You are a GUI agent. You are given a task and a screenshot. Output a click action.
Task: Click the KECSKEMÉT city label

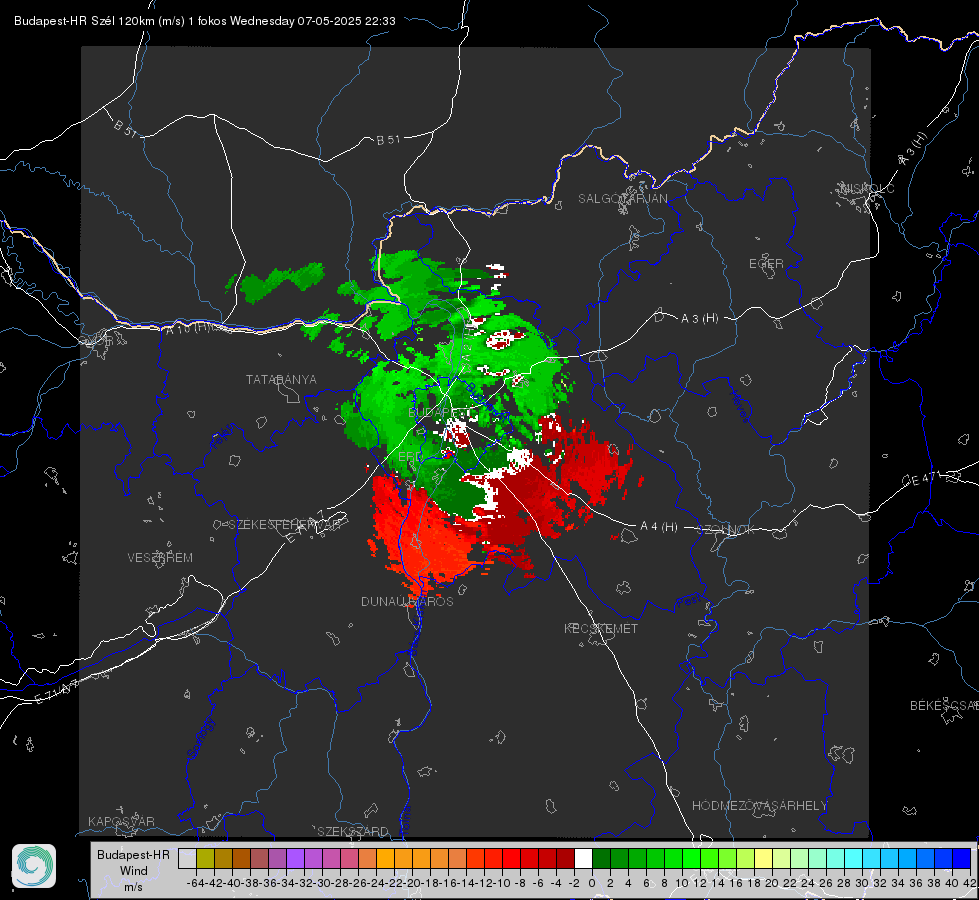pos(601,628)
